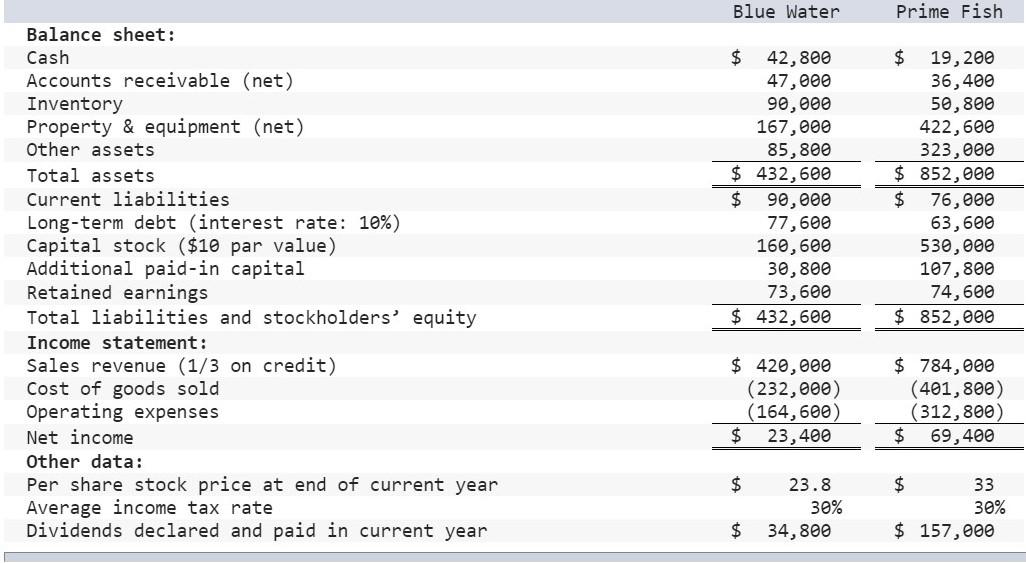Select Prime Fish other assets 323,000
This screenshot has height=563, width=1026.
click(x=957, y=149)
